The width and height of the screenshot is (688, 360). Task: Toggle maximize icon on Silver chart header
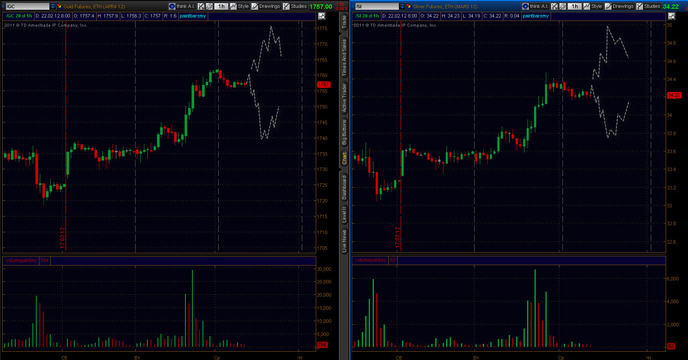tap(671, 16)
